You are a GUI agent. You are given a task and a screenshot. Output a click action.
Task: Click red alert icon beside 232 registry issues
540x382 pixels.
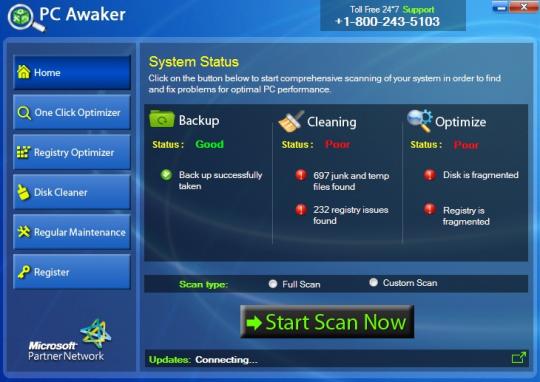301,209
